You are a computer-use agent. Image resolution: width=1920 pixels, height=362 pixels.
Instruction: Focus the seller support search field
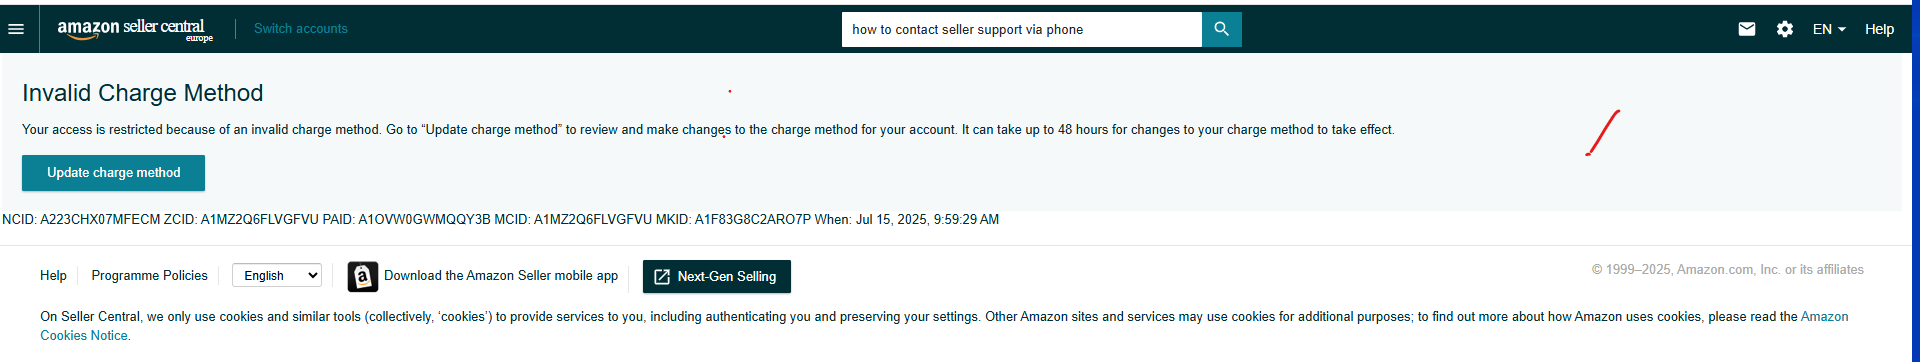pos(1021,29)
